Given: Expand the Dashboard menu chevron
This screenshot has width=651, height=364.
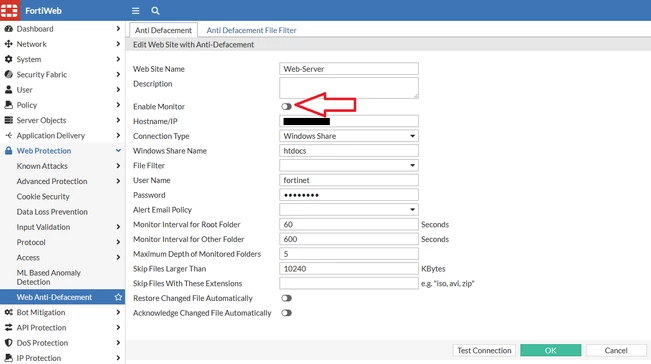Looking at the screenshot, I should click(x=118, y=29).
